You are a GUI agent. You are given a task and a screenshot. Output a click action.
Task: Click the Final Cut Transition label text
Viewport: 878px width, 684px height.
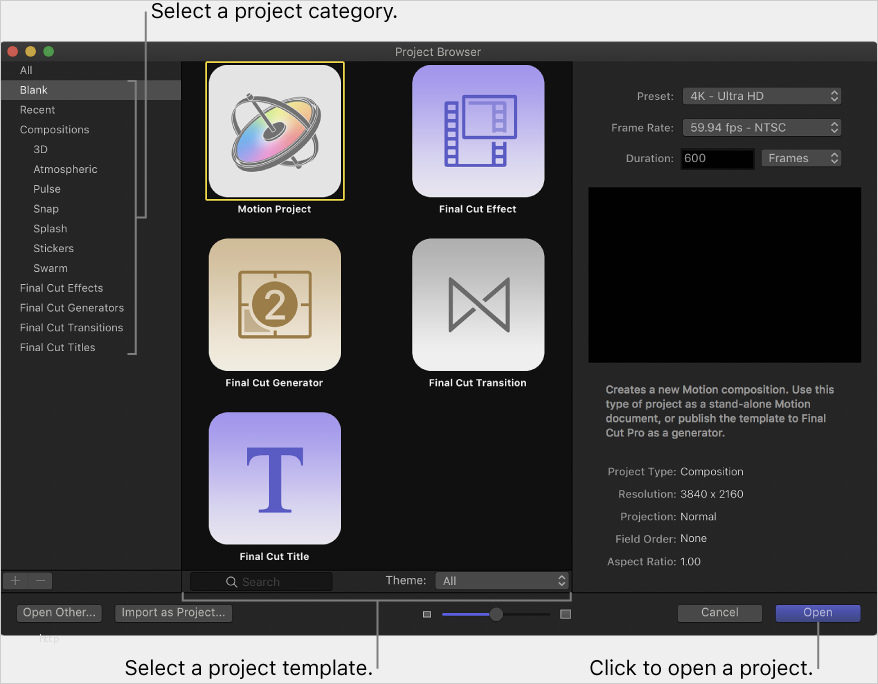(478, 383)
